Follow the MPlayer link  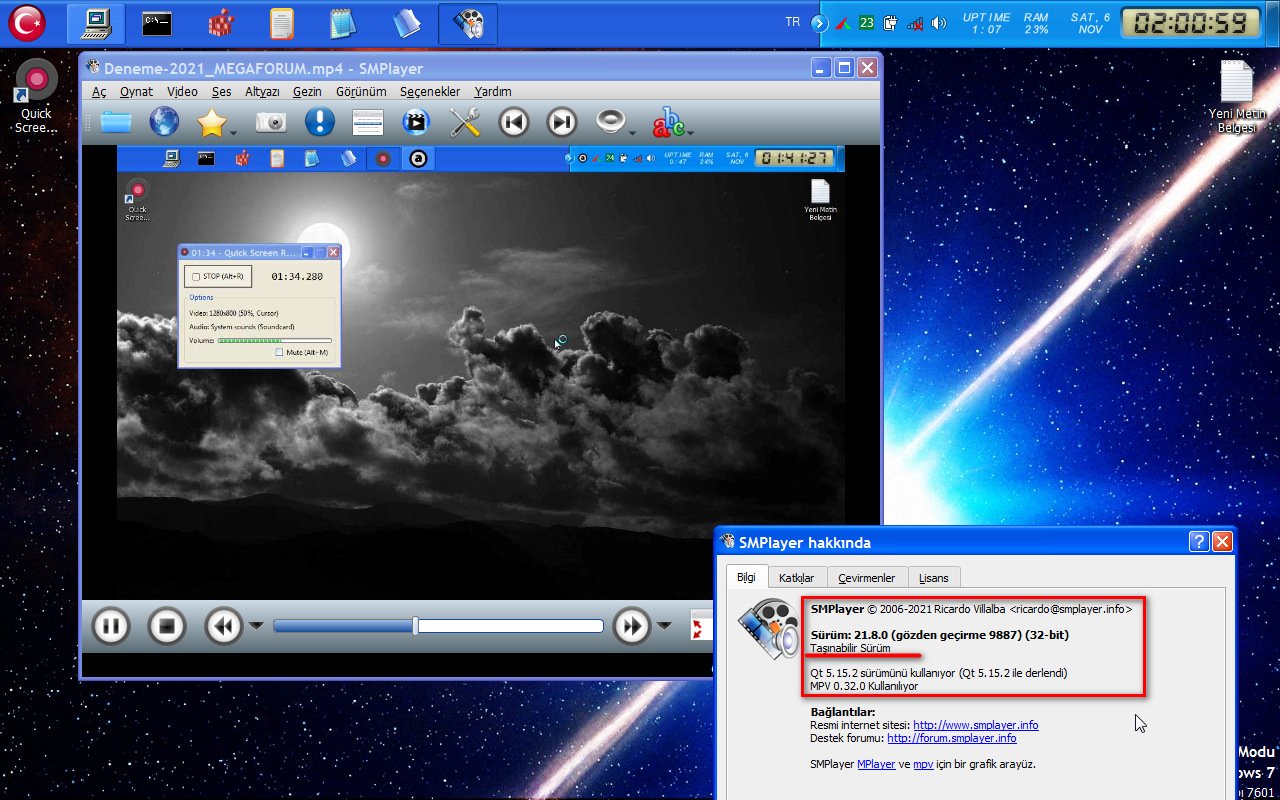click(x=876, y=764)
